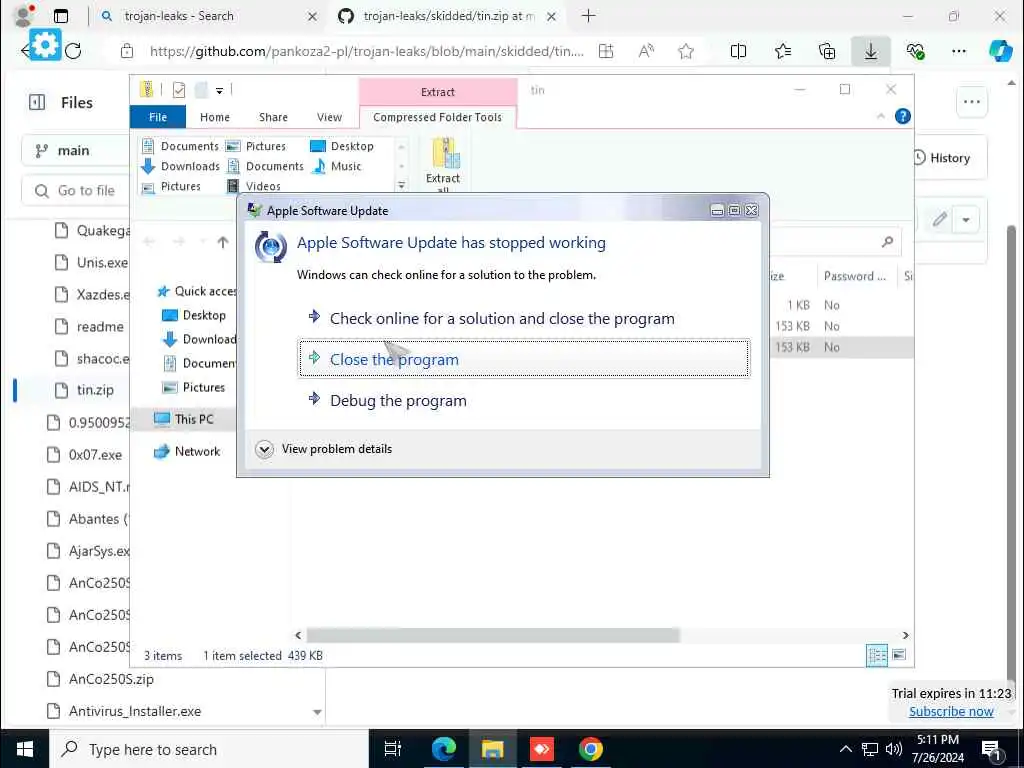Open Chrome from taskbar
The height and width of the screenshot is (768, 1024).
(590, 749)
